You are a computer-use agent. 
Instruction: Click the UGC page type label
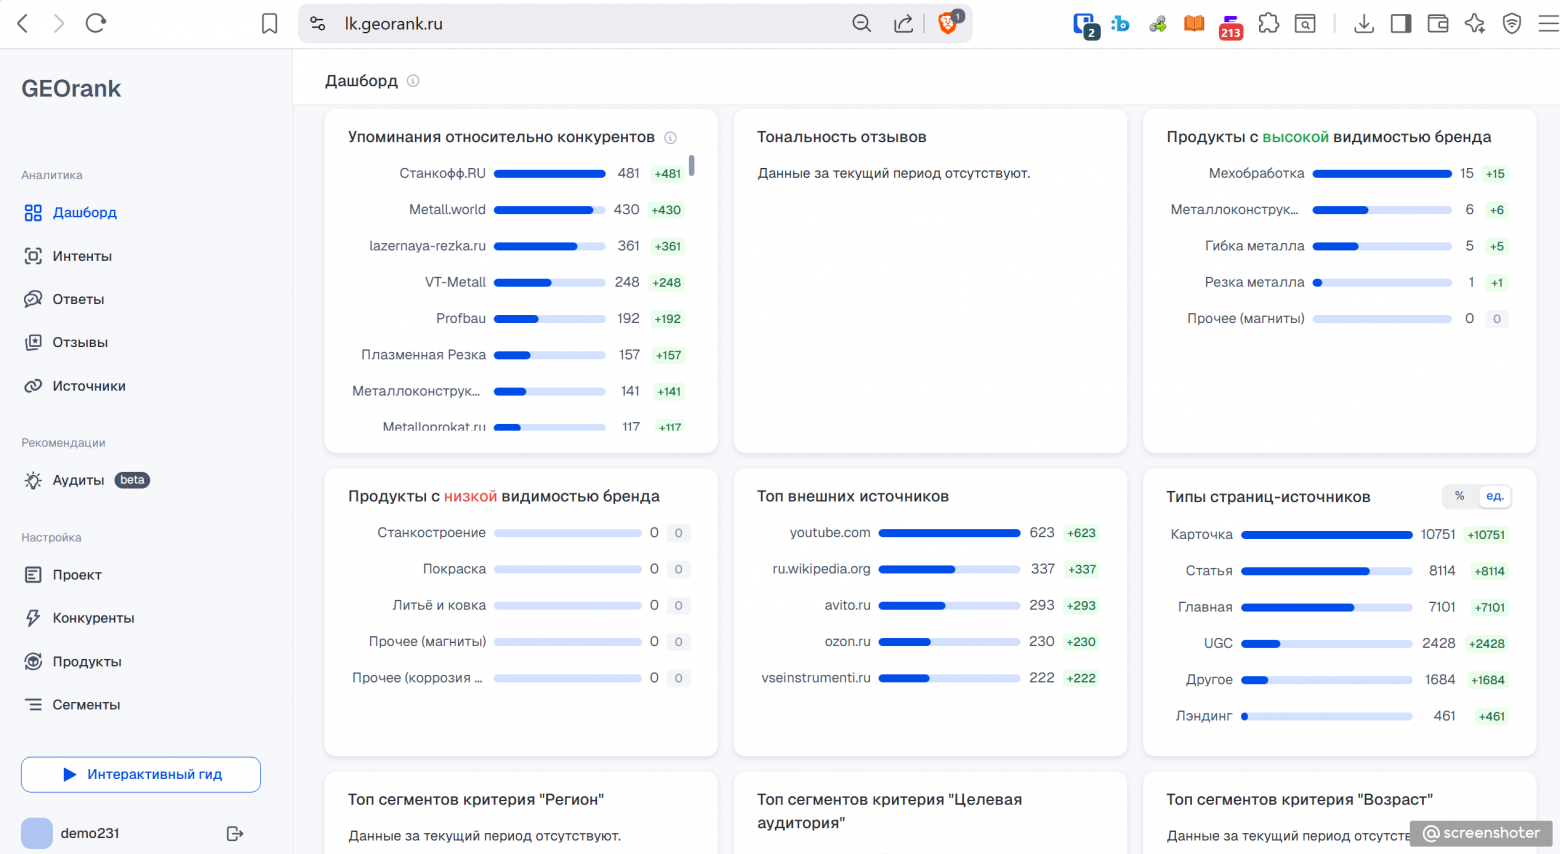pos(1218,643)
